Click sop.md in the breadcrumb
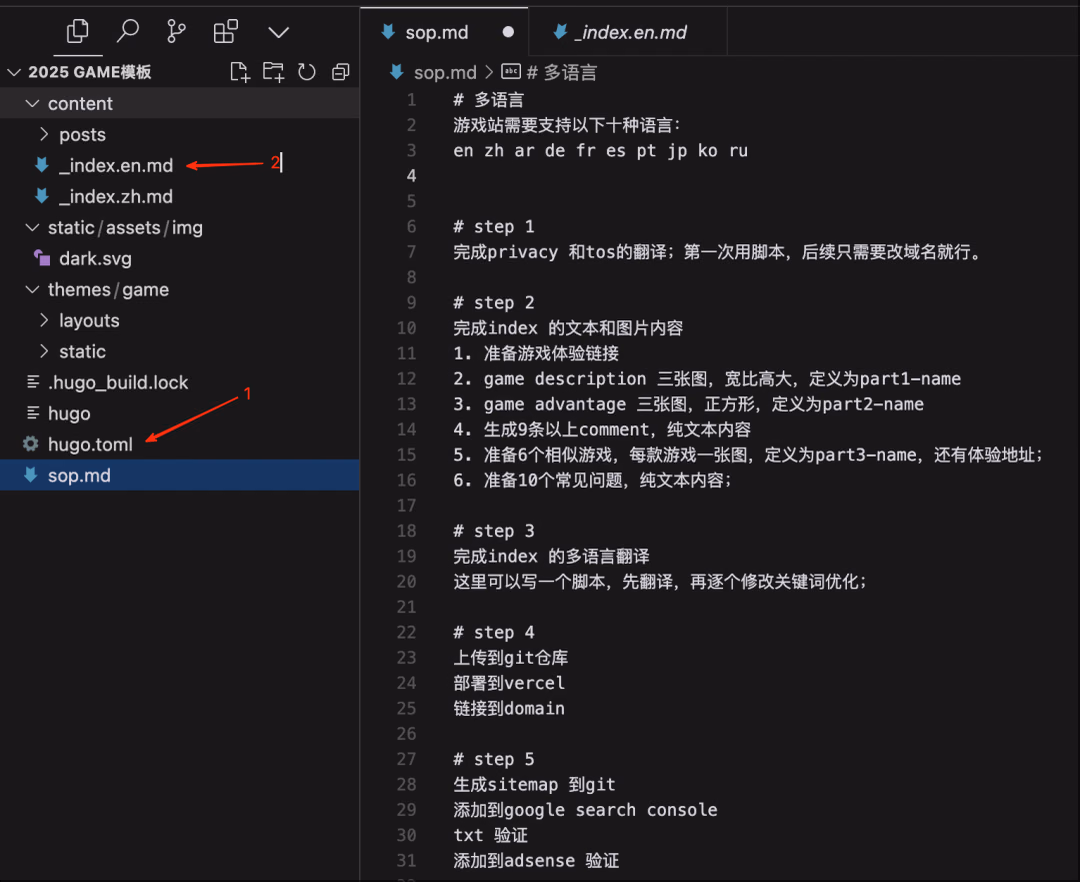The height and width of the screenshot is (882, 1080). click(x=445, y=72)
